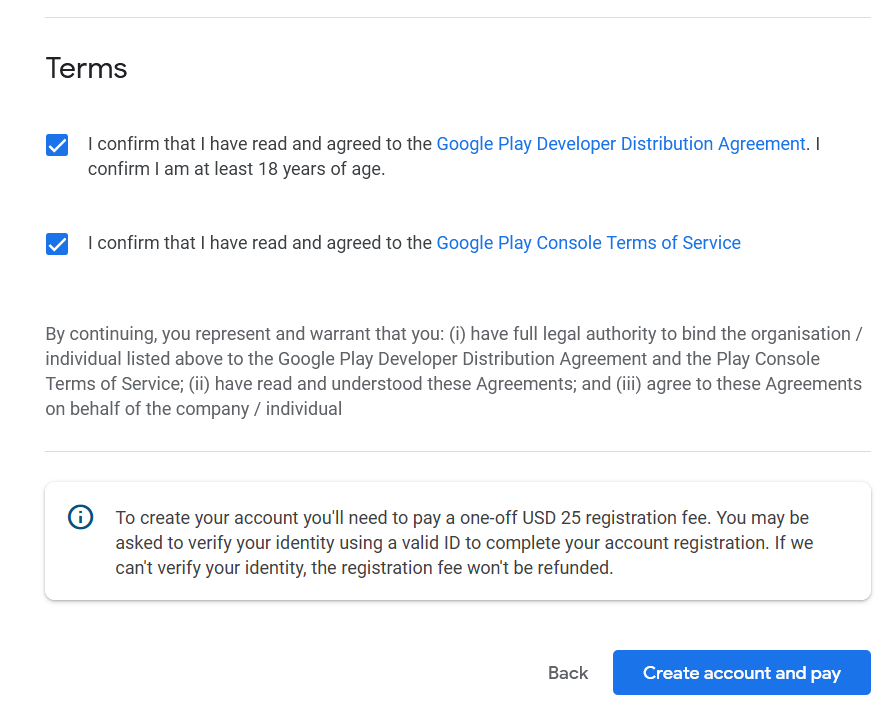Click the 'By continuing, you represent and warrant' text
Image resolution: width=886 pixels, height=714 pixels.
[200, 334]
